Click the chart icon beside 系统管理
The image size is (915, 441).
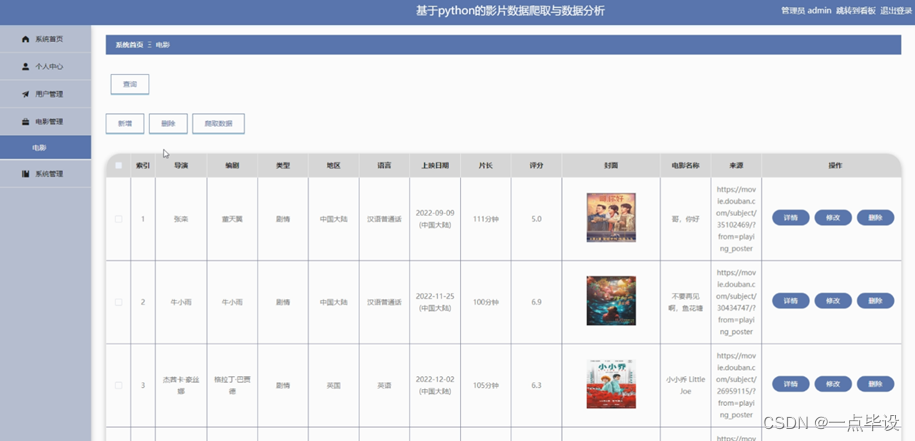point(25,174)
